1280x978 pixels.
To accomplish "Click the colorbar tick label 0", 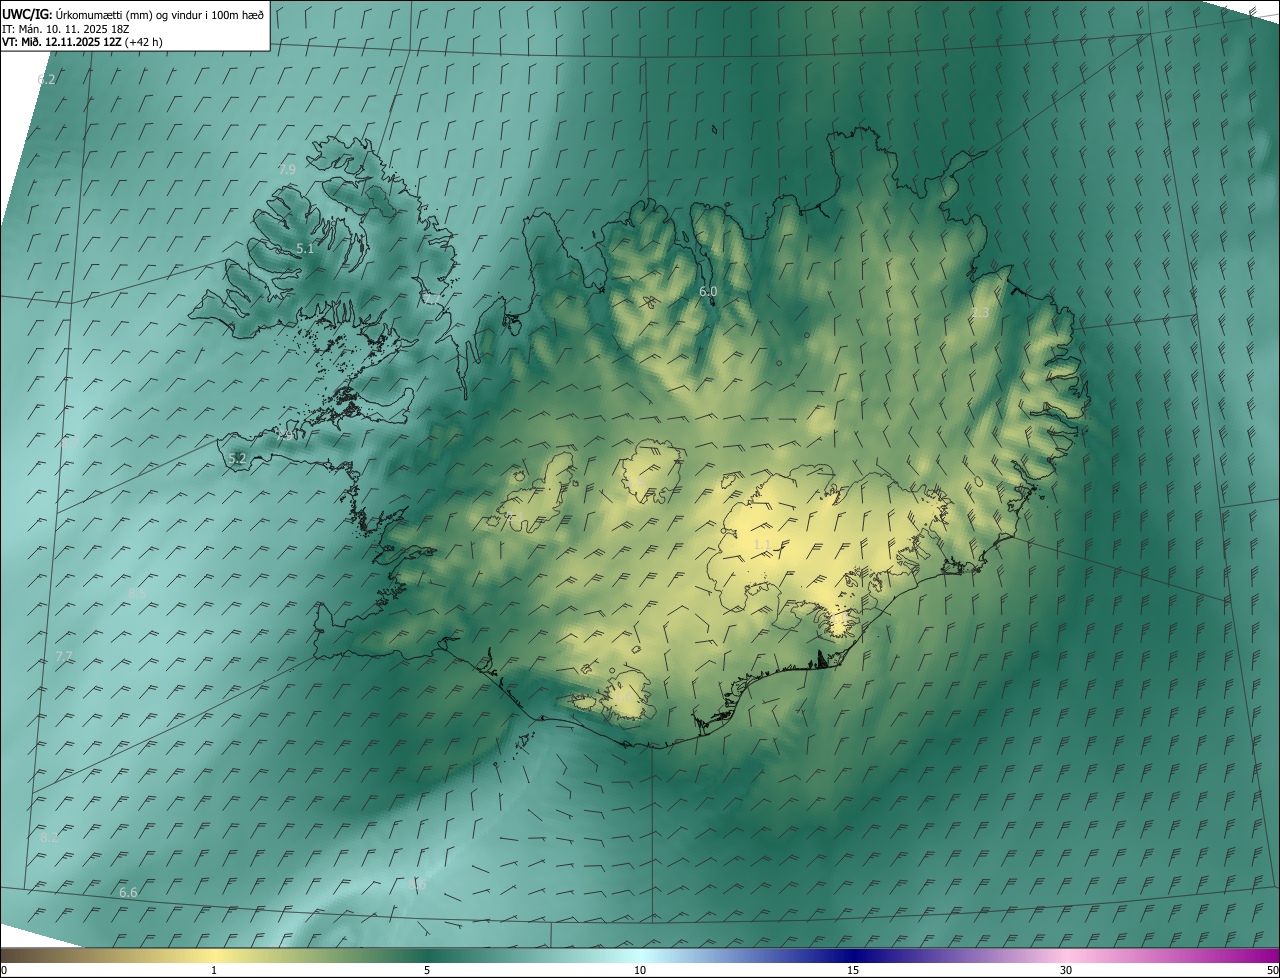I will (4, 970).
